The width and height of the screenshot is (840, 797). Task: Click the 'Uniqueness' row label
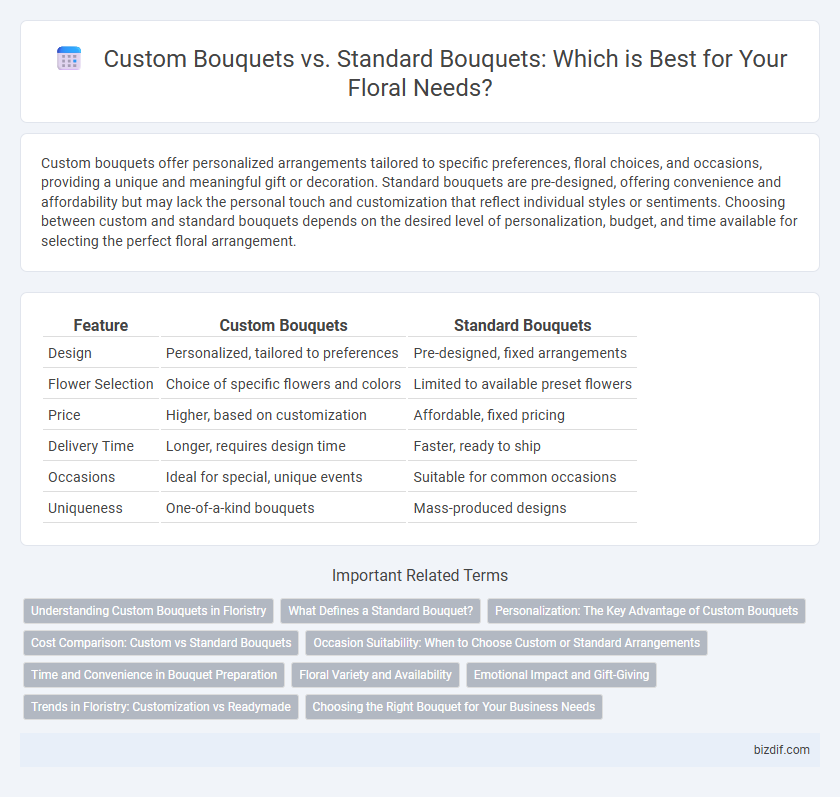pos(85,508)
